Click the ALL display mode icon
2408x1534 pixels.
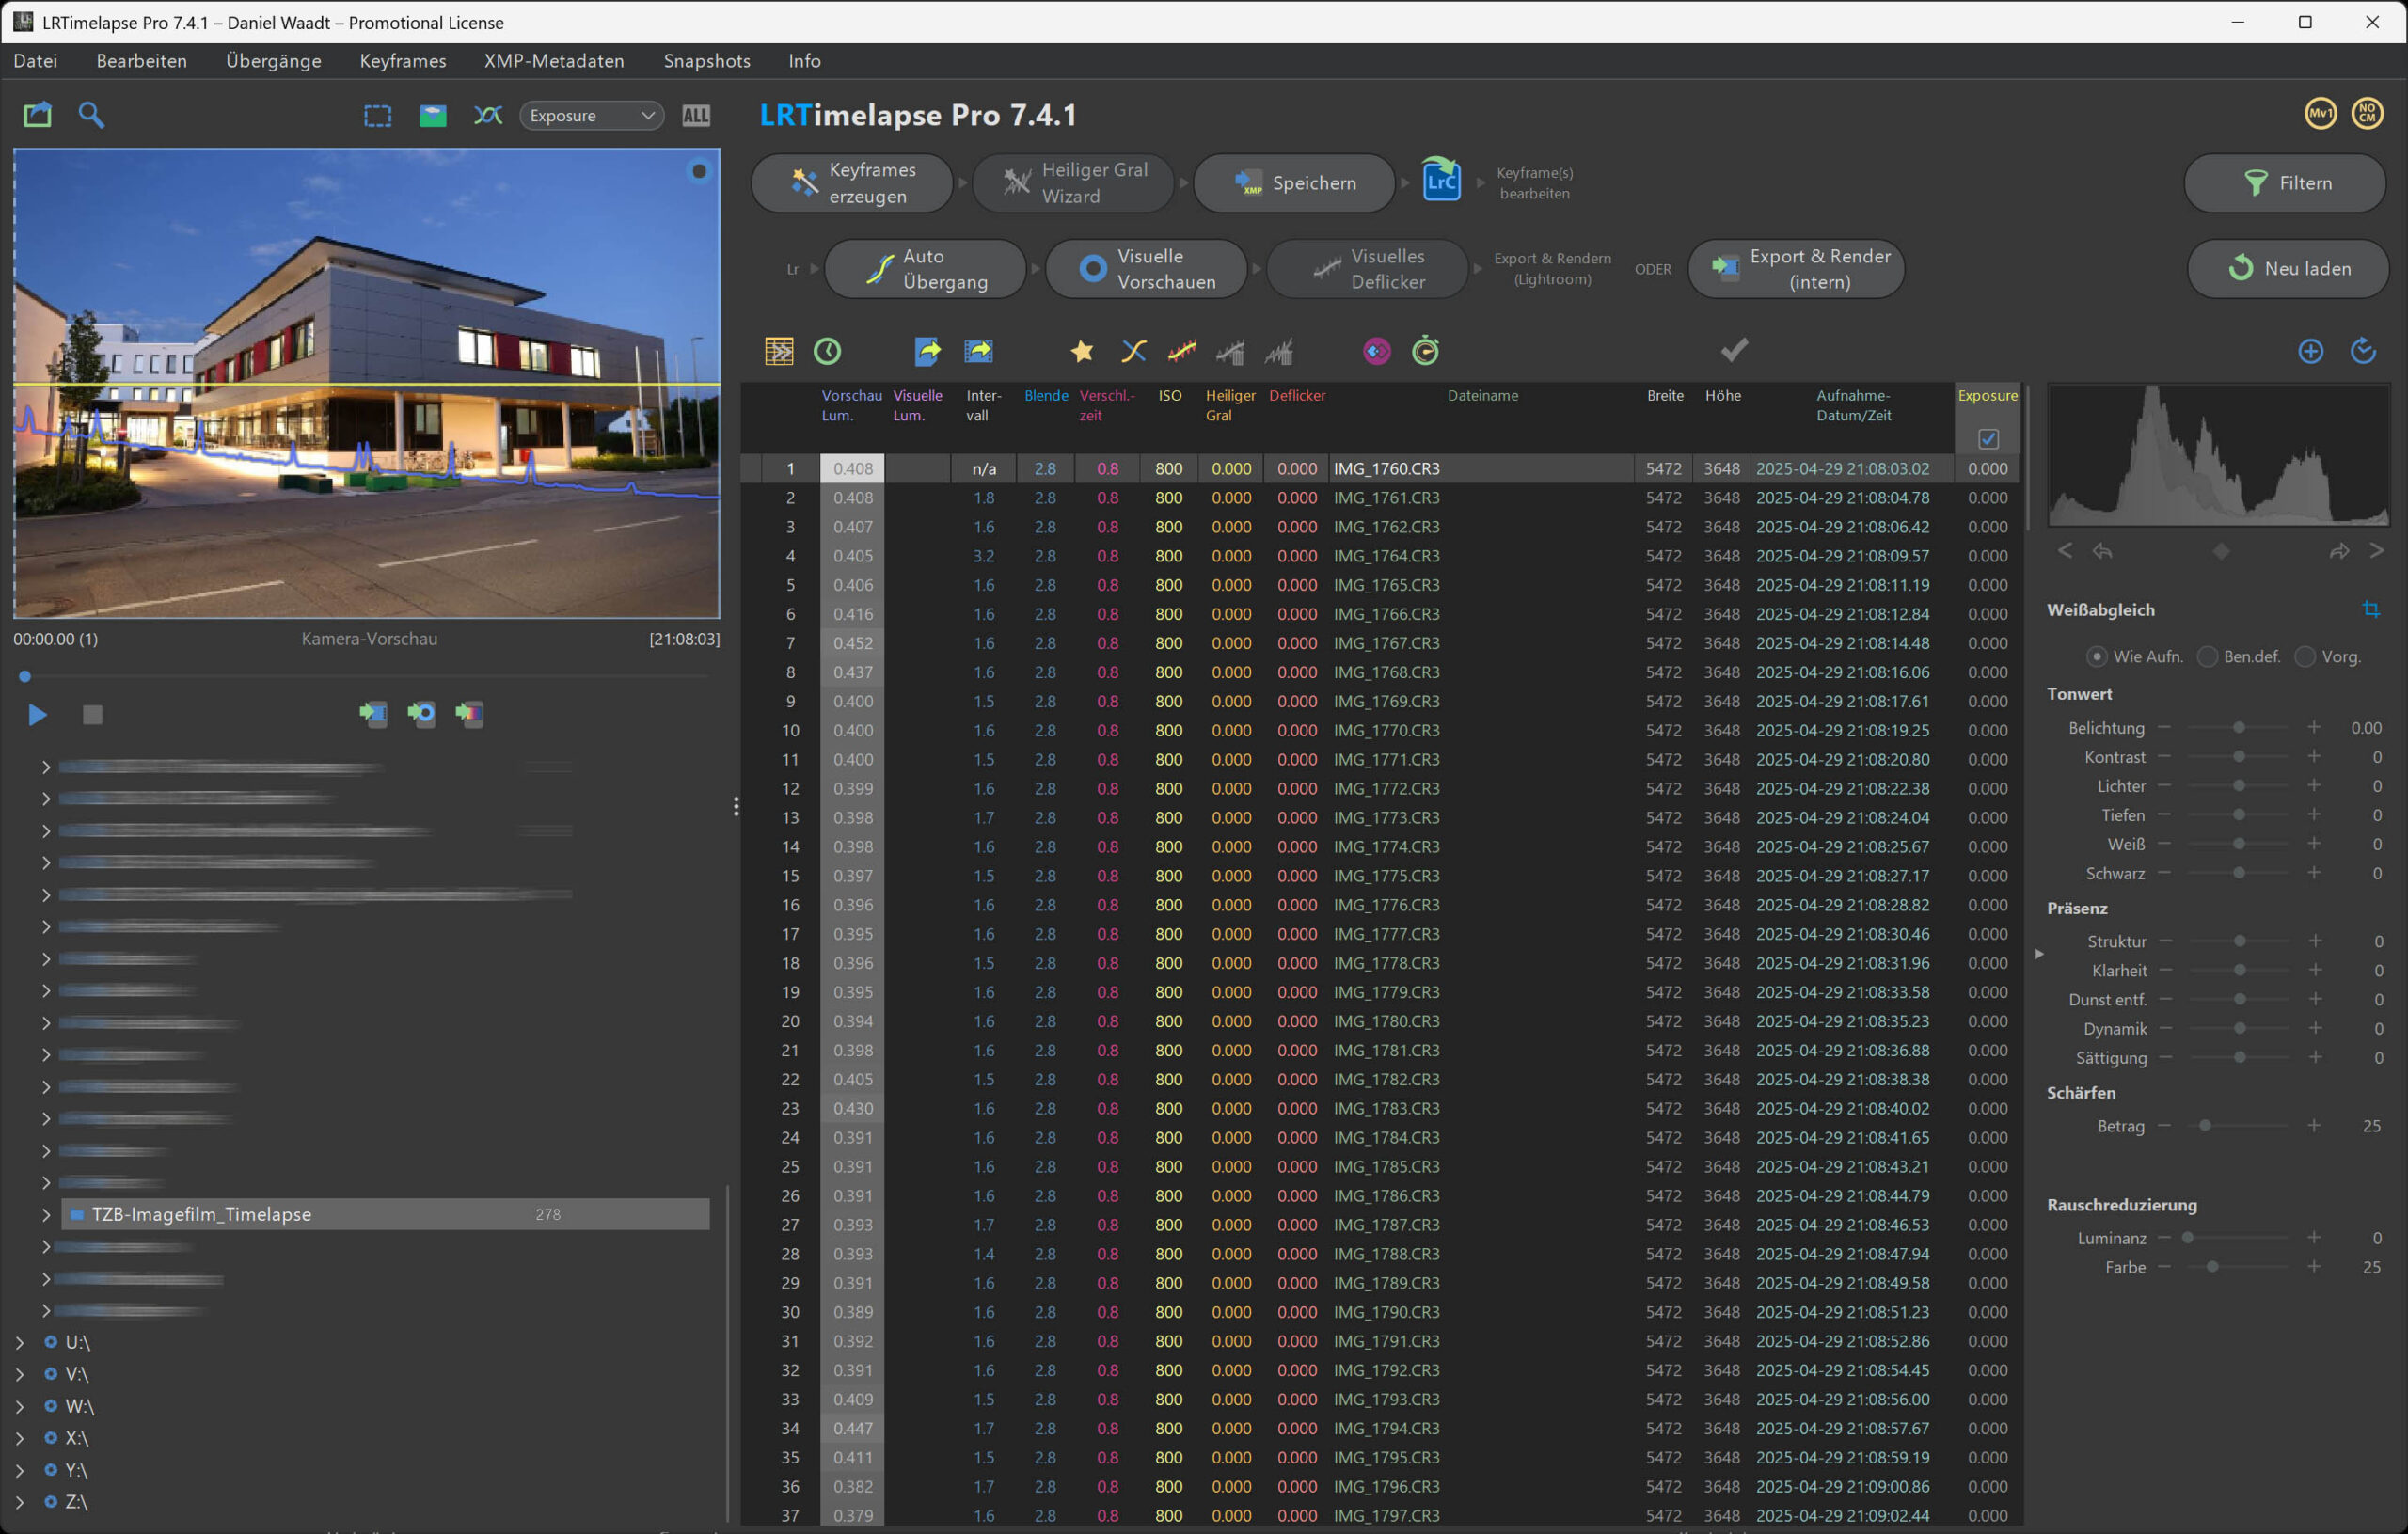pos(695,115)
